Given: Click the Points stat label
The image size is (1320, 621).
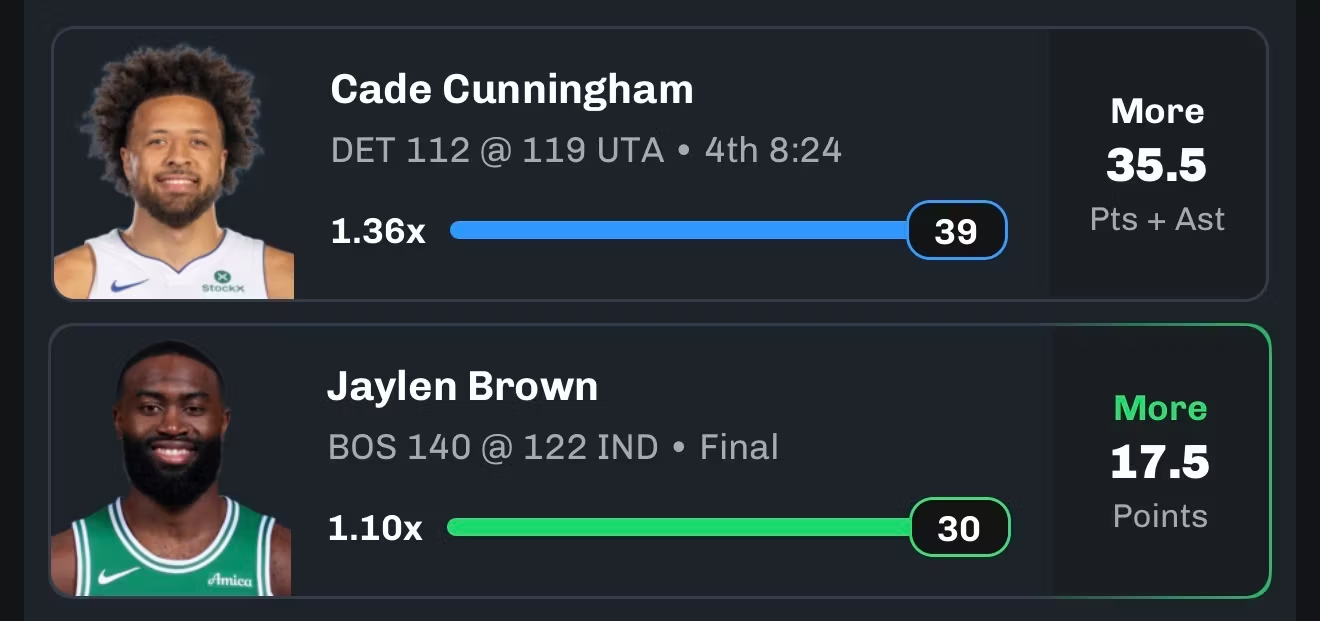Looking at the screenshot, I should pyautogui.click(x=1160, y=516).
